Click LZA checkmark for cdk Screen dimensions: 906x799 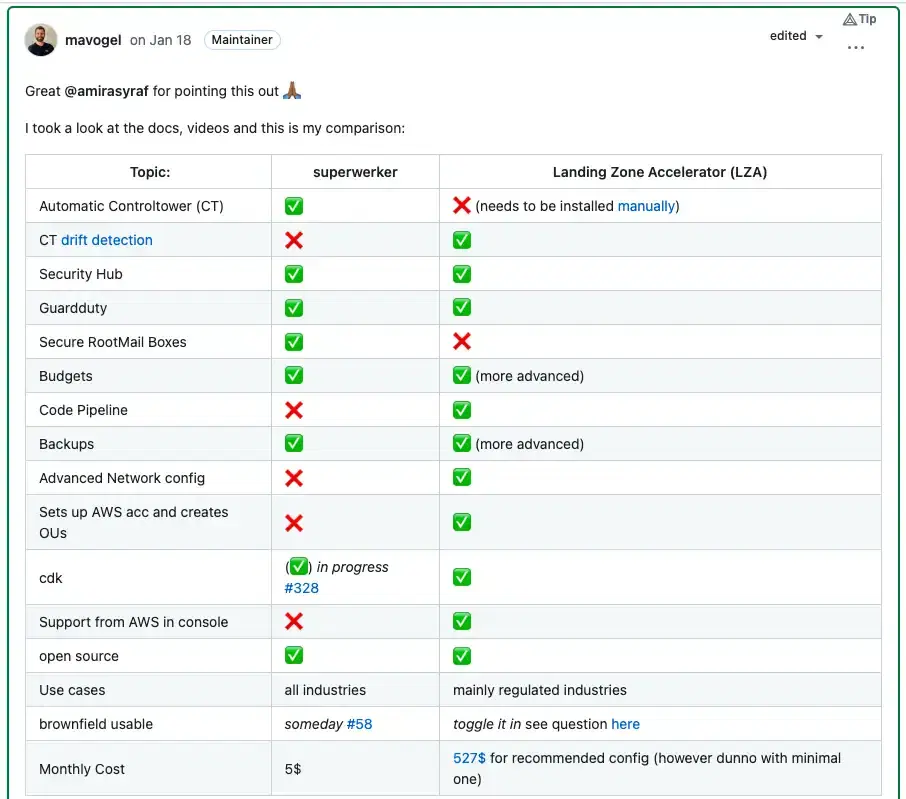[x=462, y=577]
